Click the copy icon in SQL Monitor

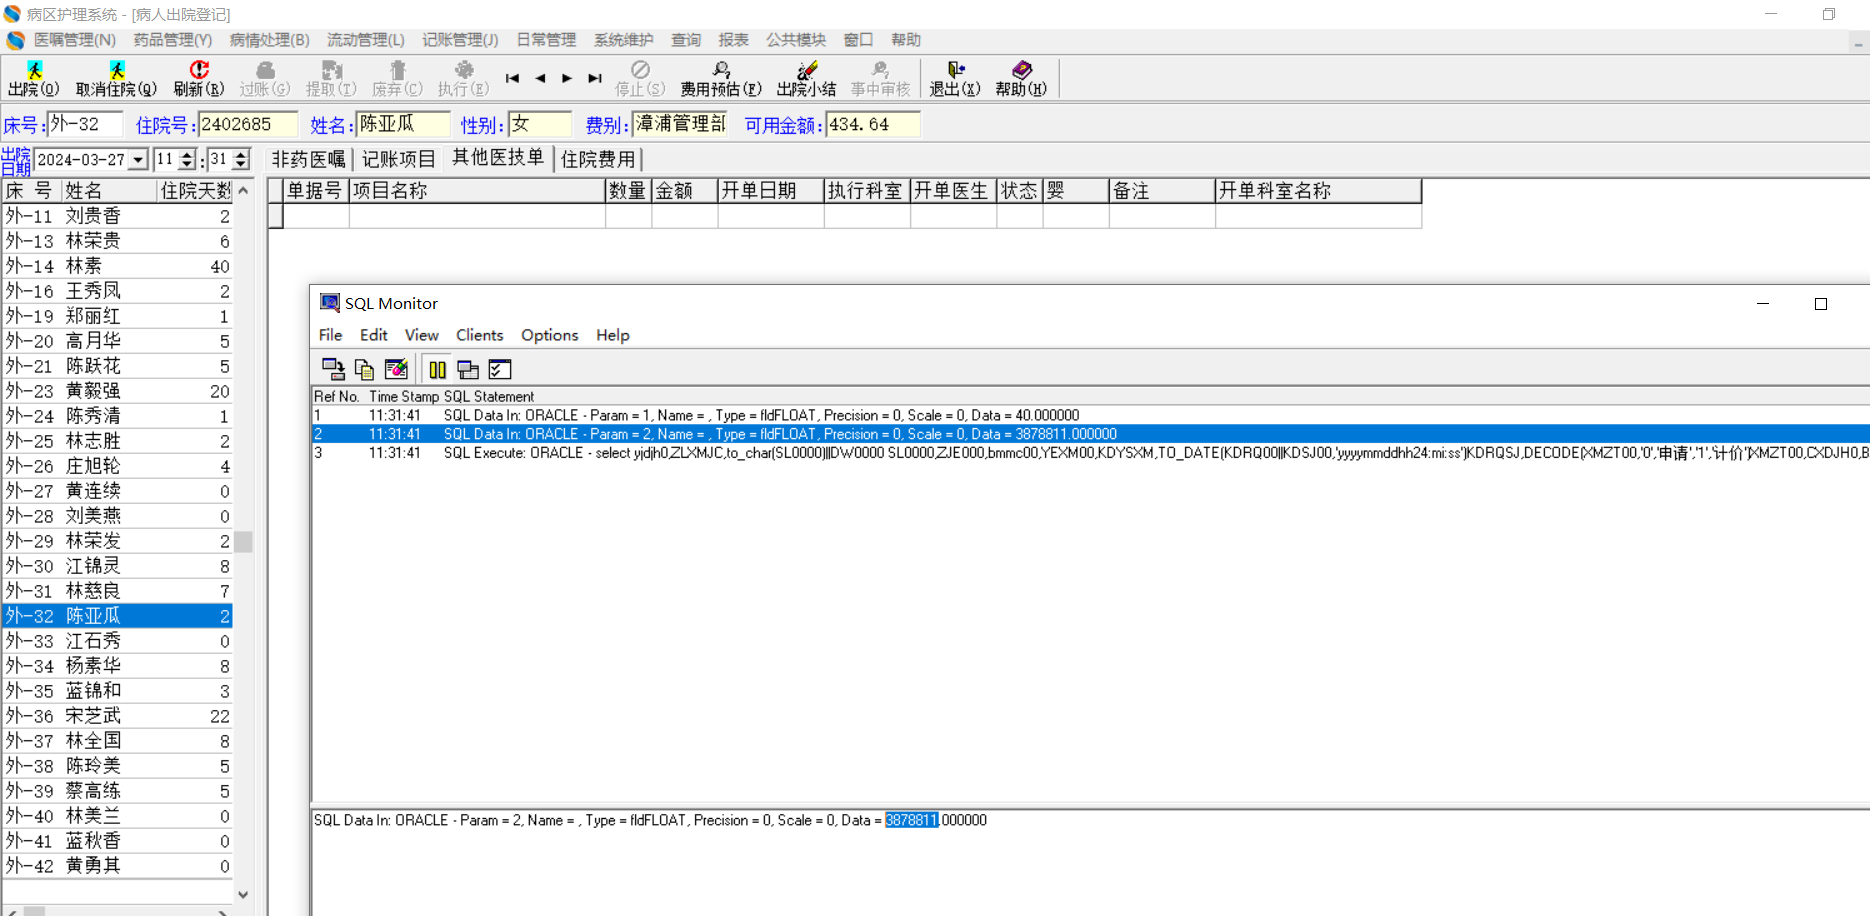(x=364, y=369)
